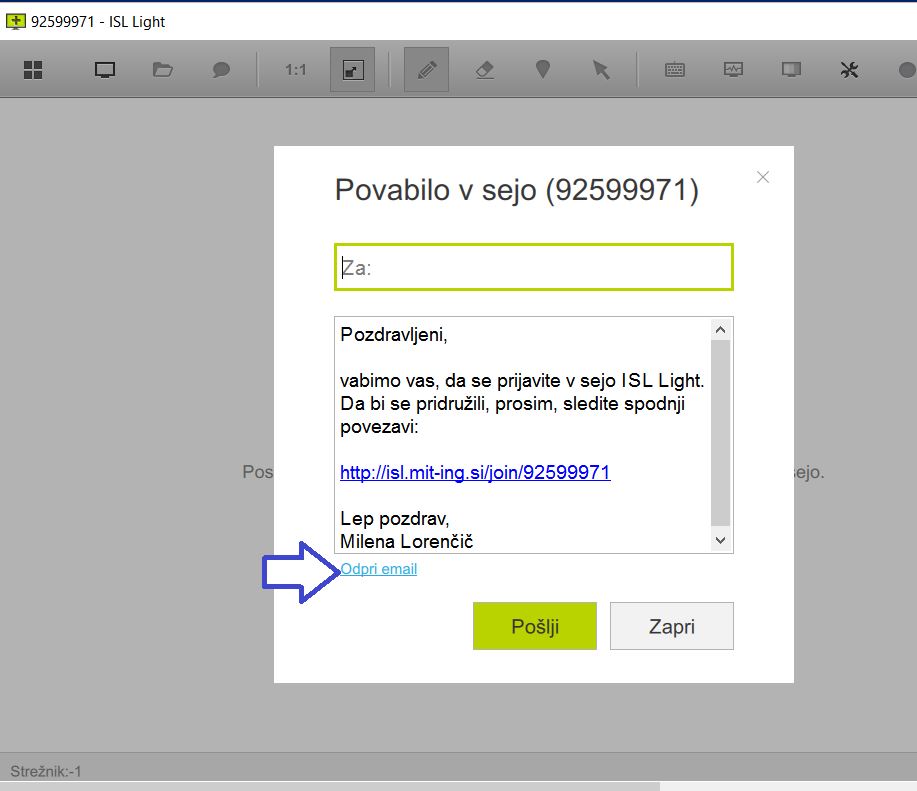
Task: Select the arrow pointer tool
Action: (x=601, y=70)
